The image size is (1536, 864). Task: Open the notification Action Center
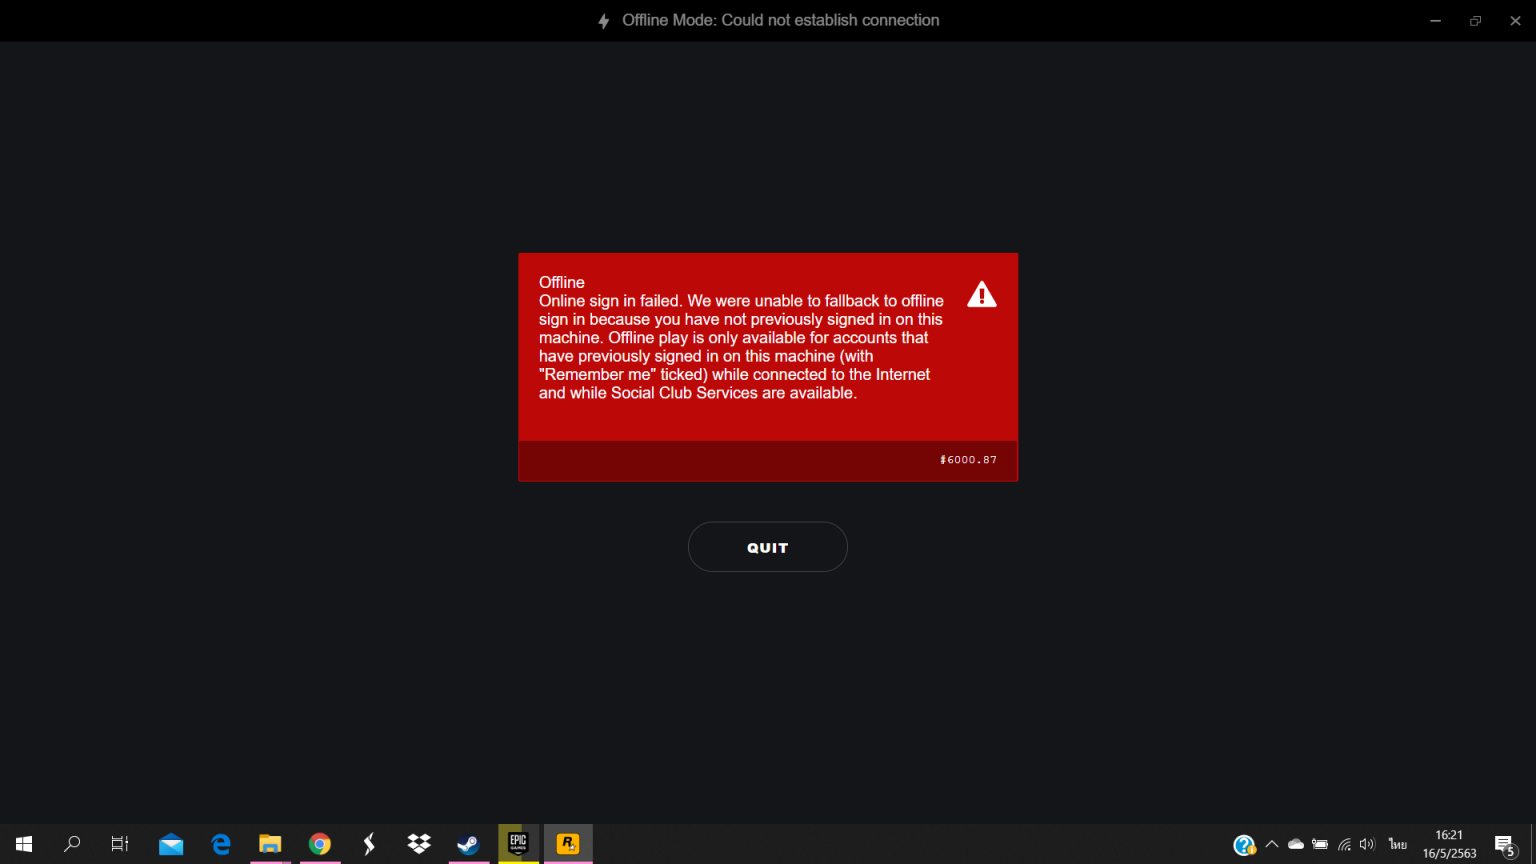point(1505,845)
